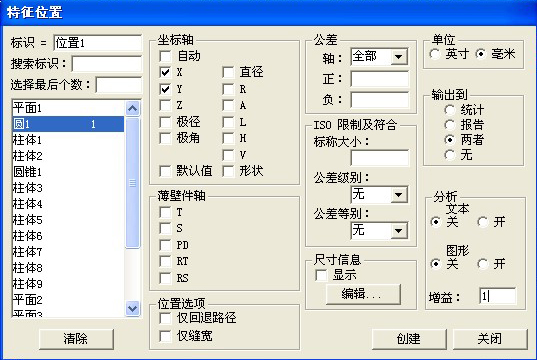This screenshot has width=537, height=360.
Task: Turn on 文本 analysis with 开
Action: pos(483,222)
